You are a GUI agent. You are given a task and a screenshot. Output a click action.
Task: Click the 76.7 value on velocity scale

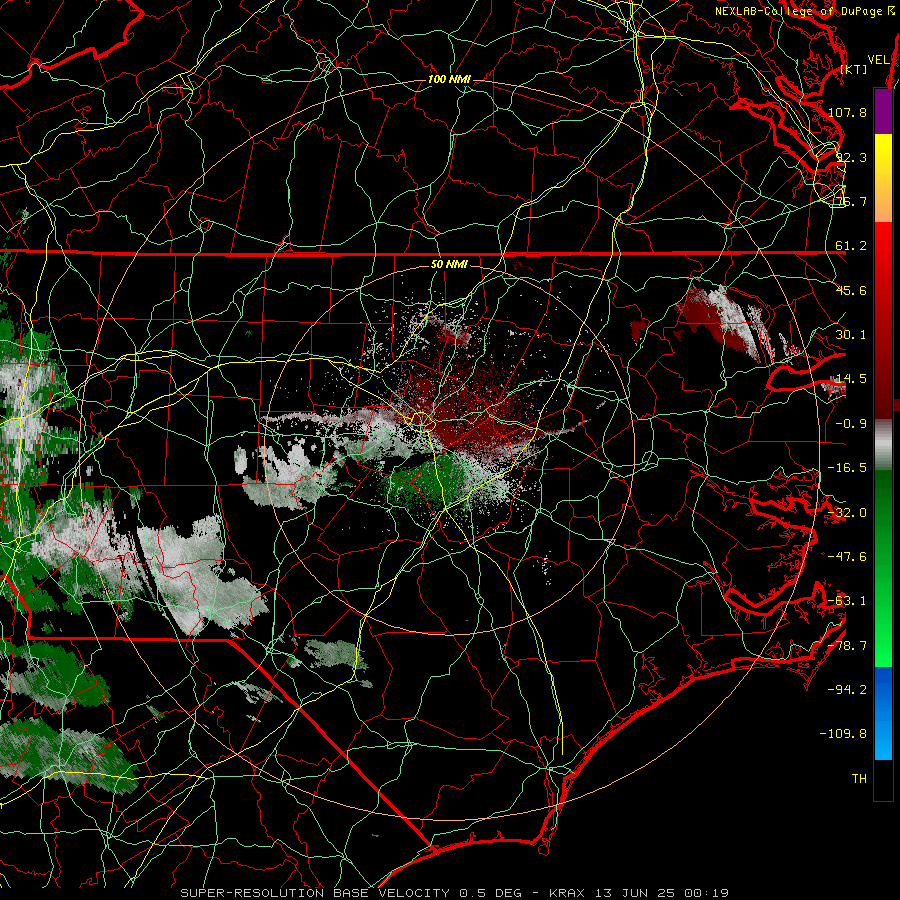pyautogui.click(x=851, y=201)
